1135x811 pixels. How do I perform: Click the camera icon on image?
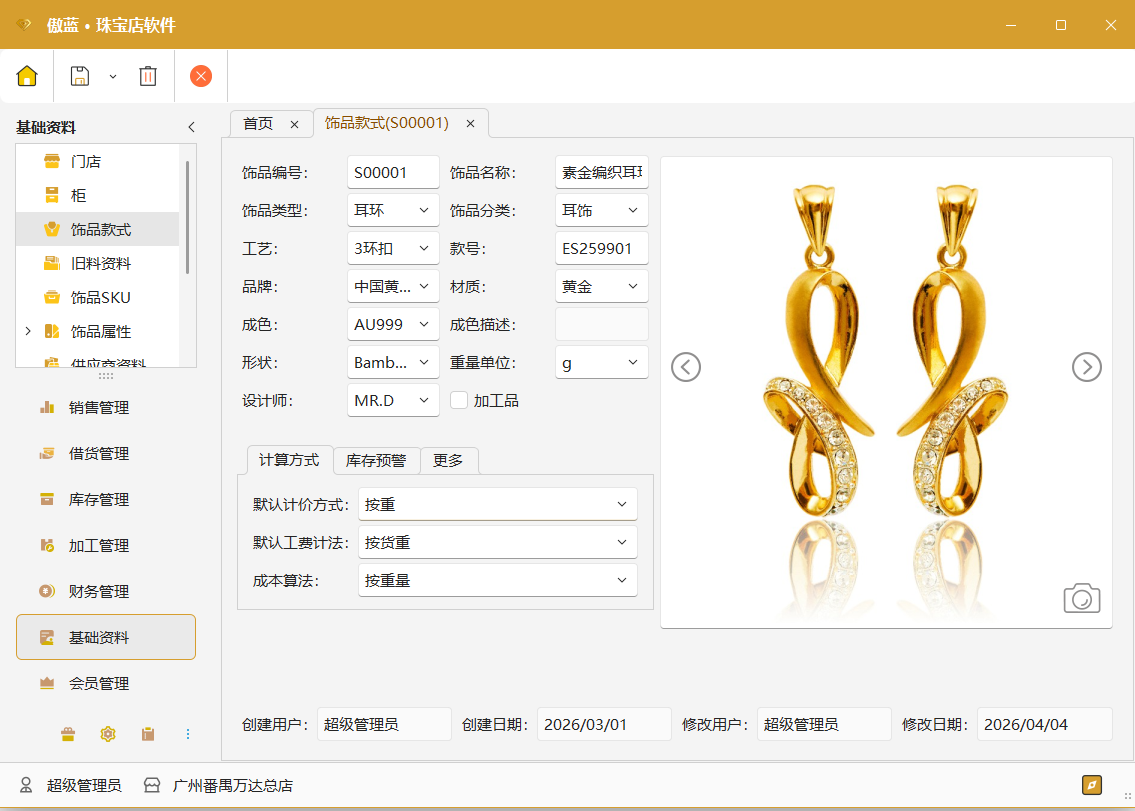click(1081, 598)
